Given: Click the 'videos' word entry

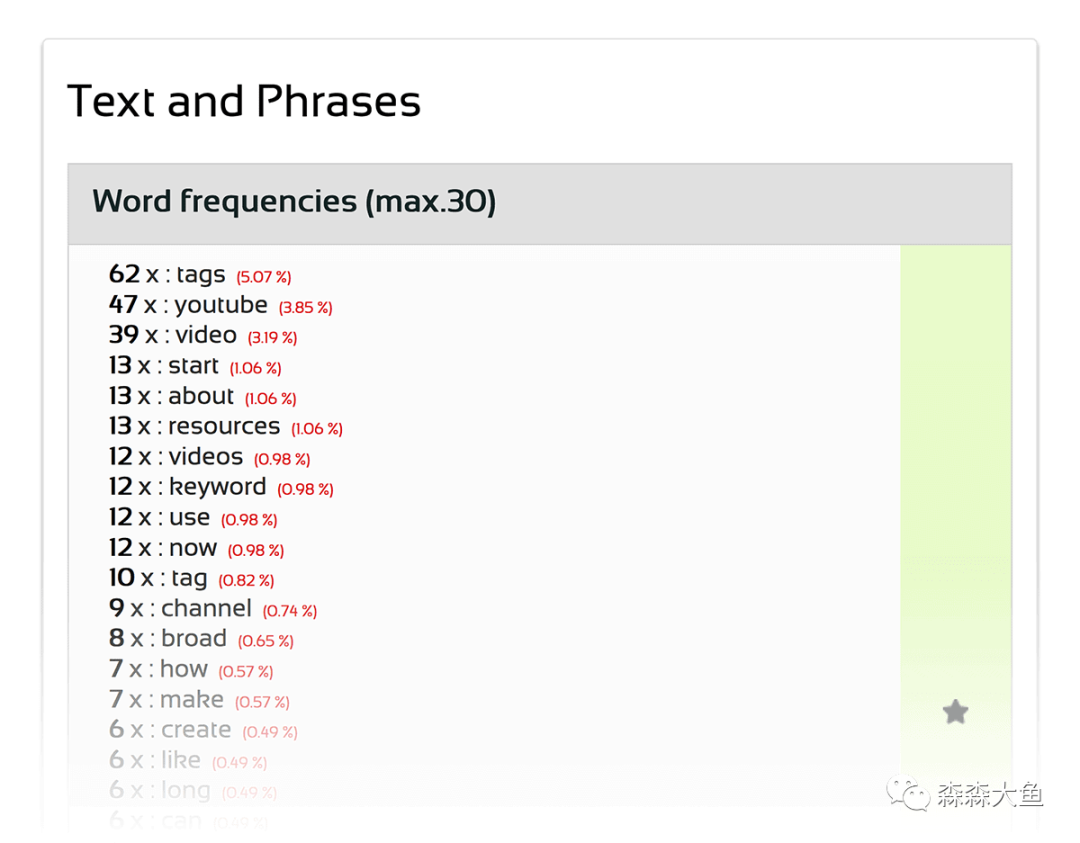Looking at the screenshot, I should coord(205,457).
